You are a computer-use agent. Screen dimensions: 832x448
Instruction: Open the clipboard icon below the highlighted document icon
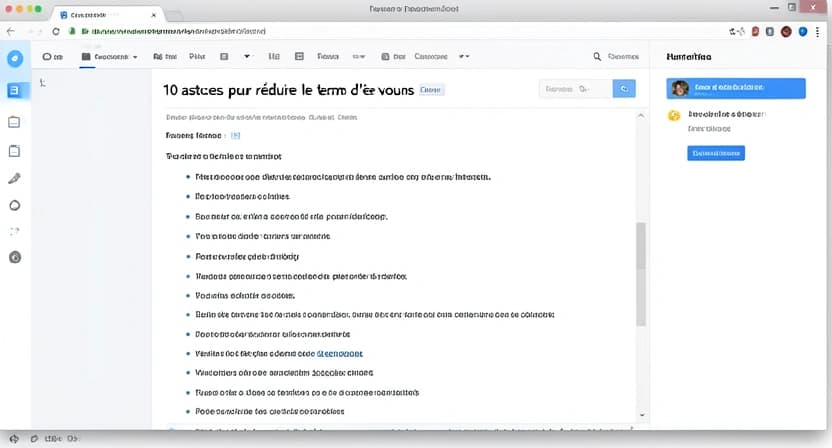click(x=14, y=122)
